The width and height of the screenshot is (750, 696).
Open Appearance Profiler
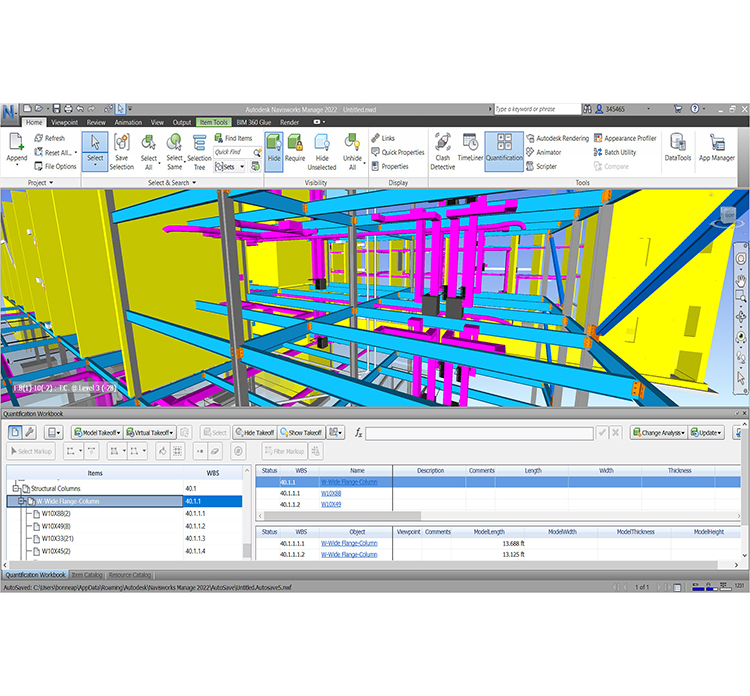click(x=625, y=138)
